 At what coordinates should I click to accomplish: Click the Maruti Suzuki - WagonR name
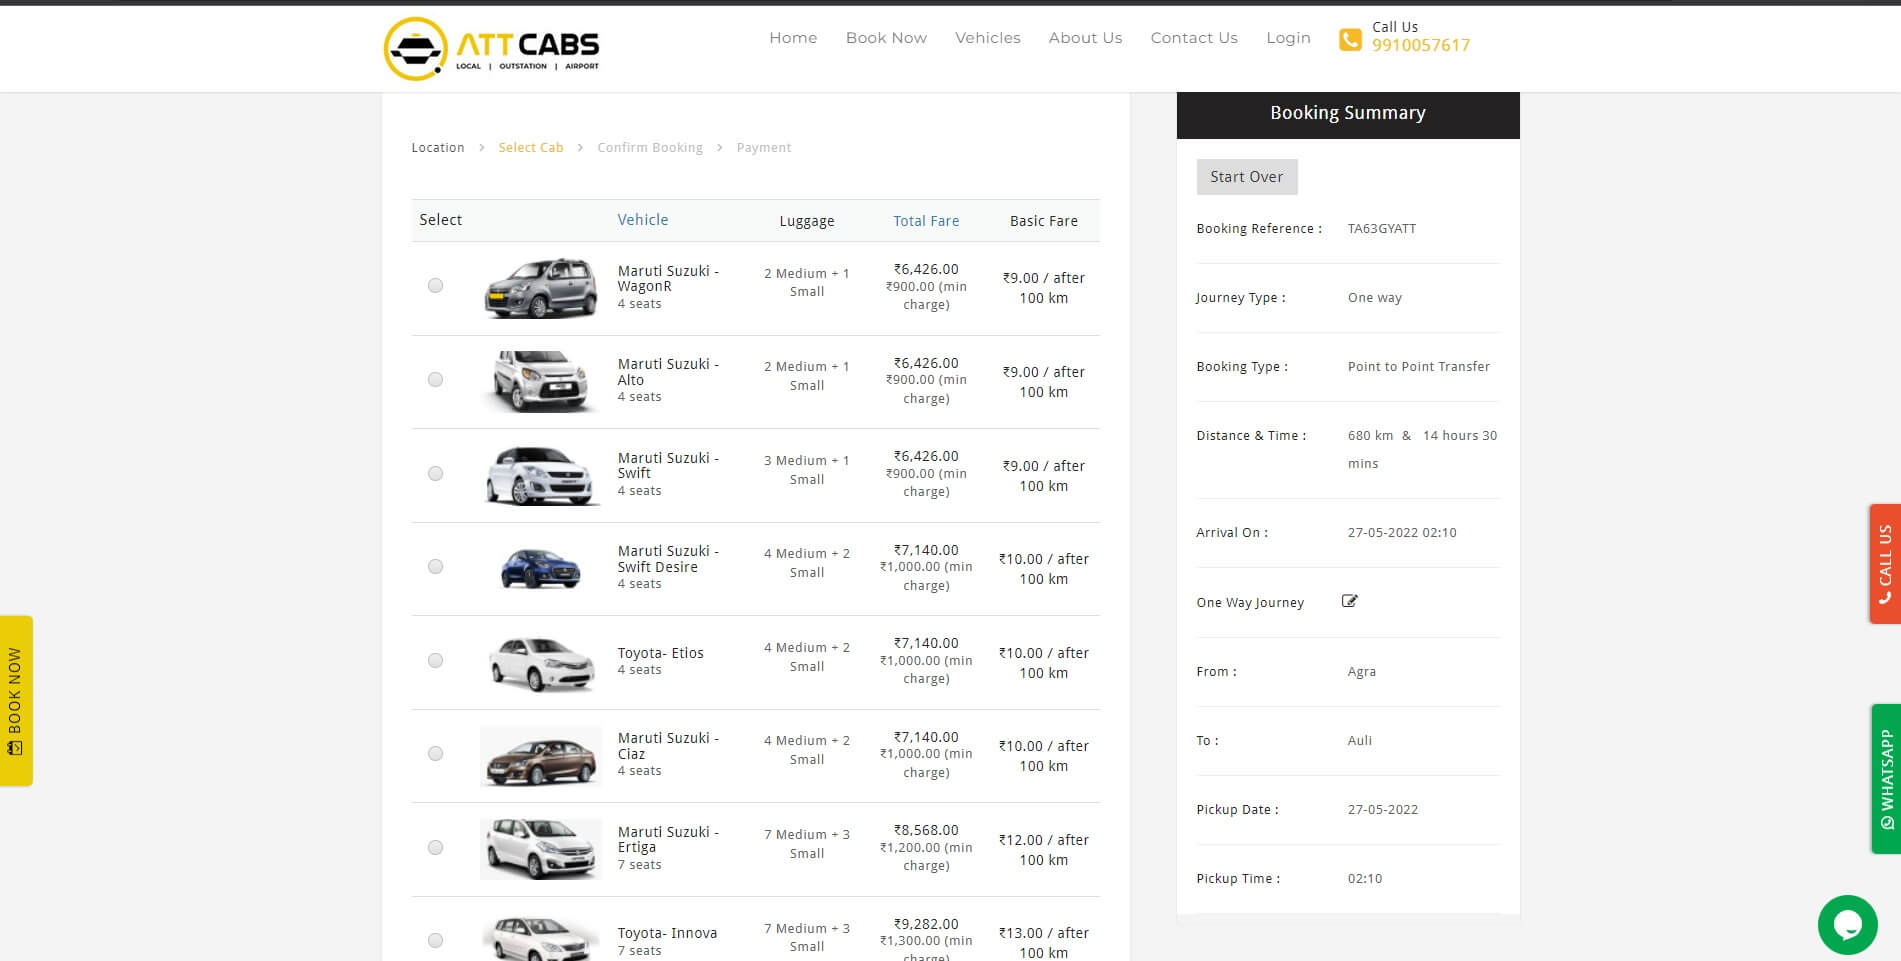(x=668, y=279)
